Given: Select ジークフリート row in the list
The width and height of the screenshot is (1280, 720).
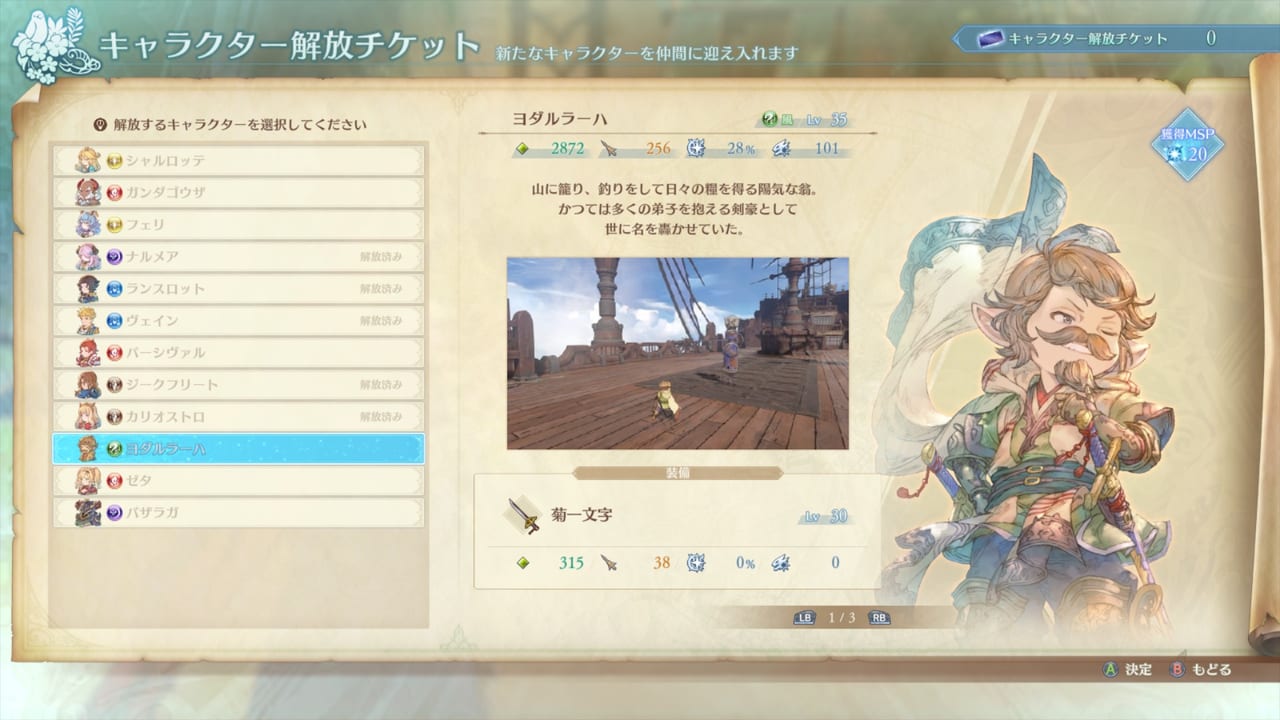Looking at the screenshot, I should pos(238,384).
